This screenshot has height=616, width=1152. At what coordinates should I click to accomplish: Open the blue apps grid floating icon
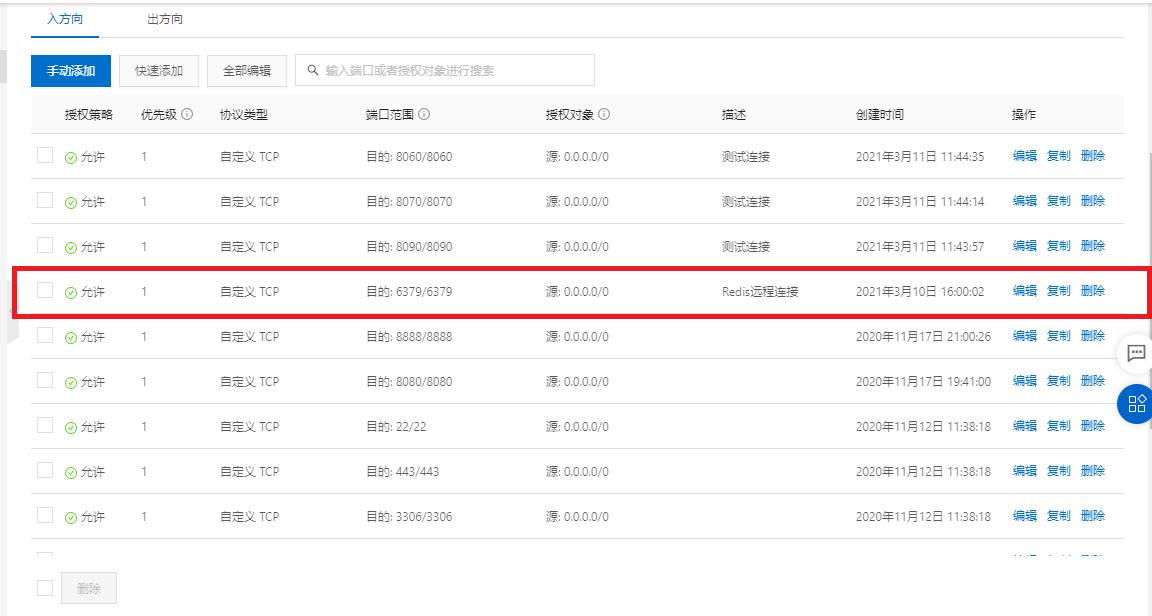tap(1136, 404)
